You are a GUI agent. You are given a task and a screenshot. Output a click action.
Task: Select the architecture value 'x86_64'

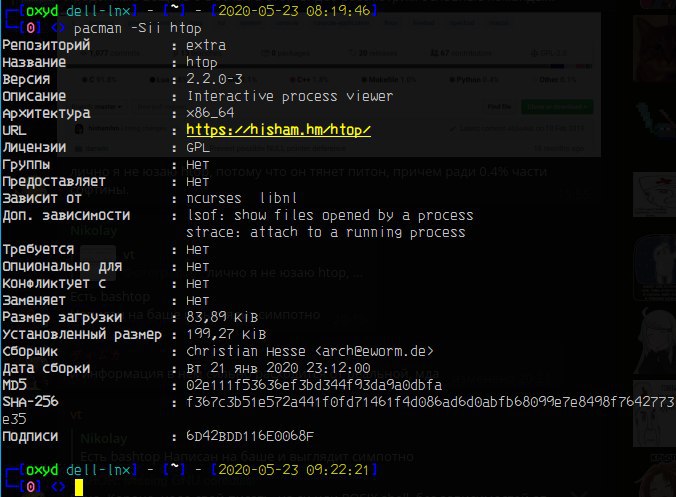coord(210,113)
